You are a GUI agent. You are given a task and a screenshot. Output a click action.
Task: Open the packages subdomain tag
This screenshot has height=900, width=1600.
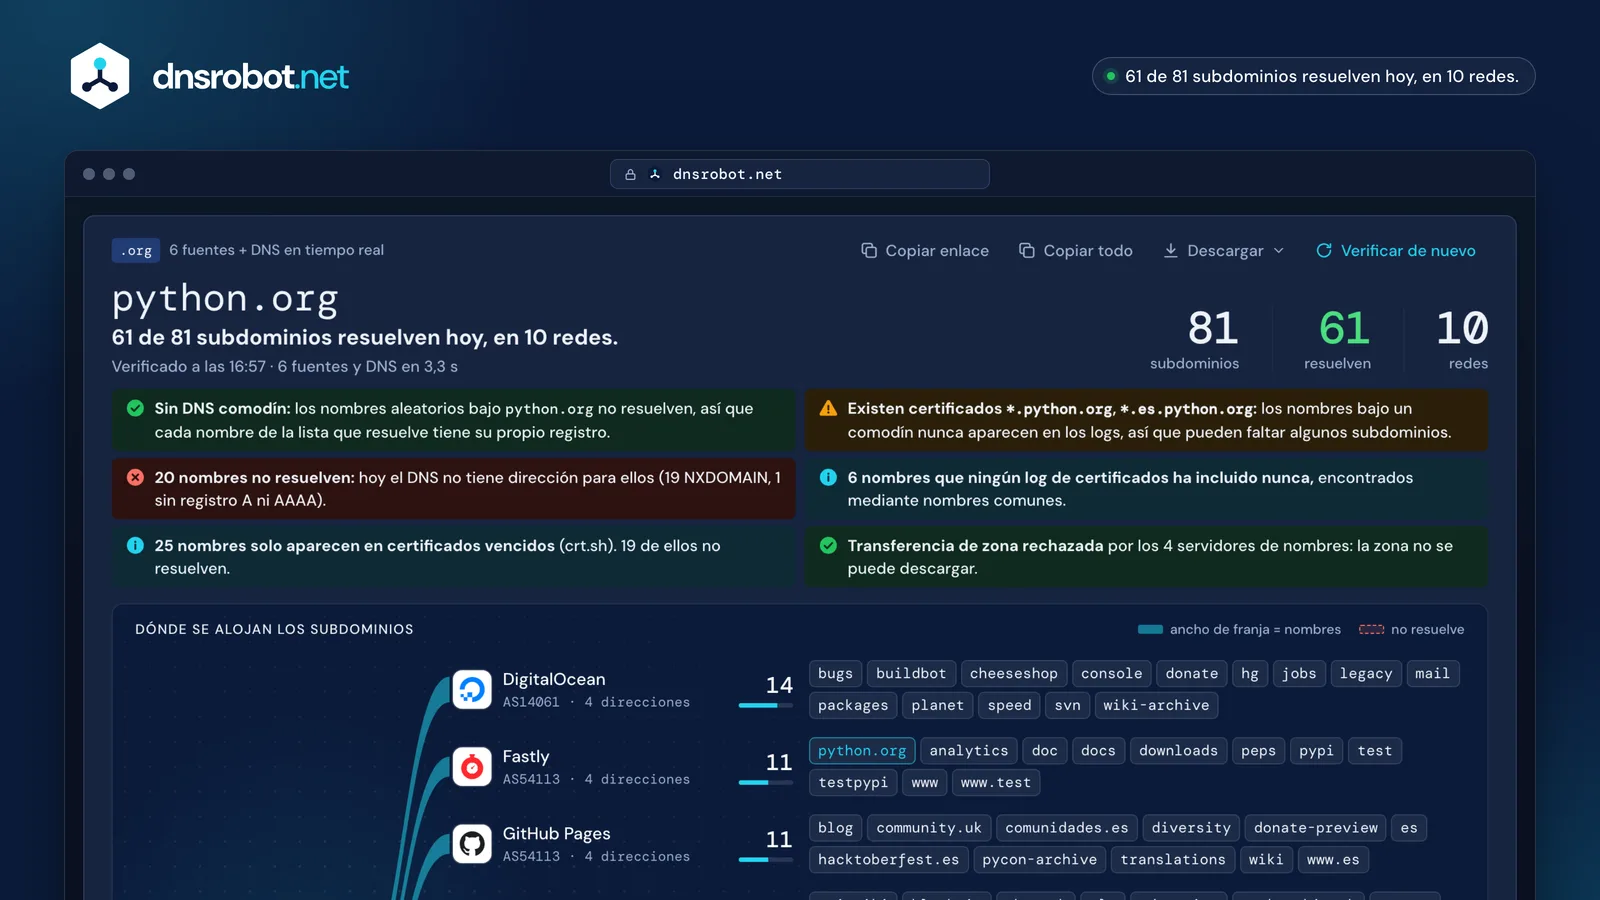pos(853,706)
